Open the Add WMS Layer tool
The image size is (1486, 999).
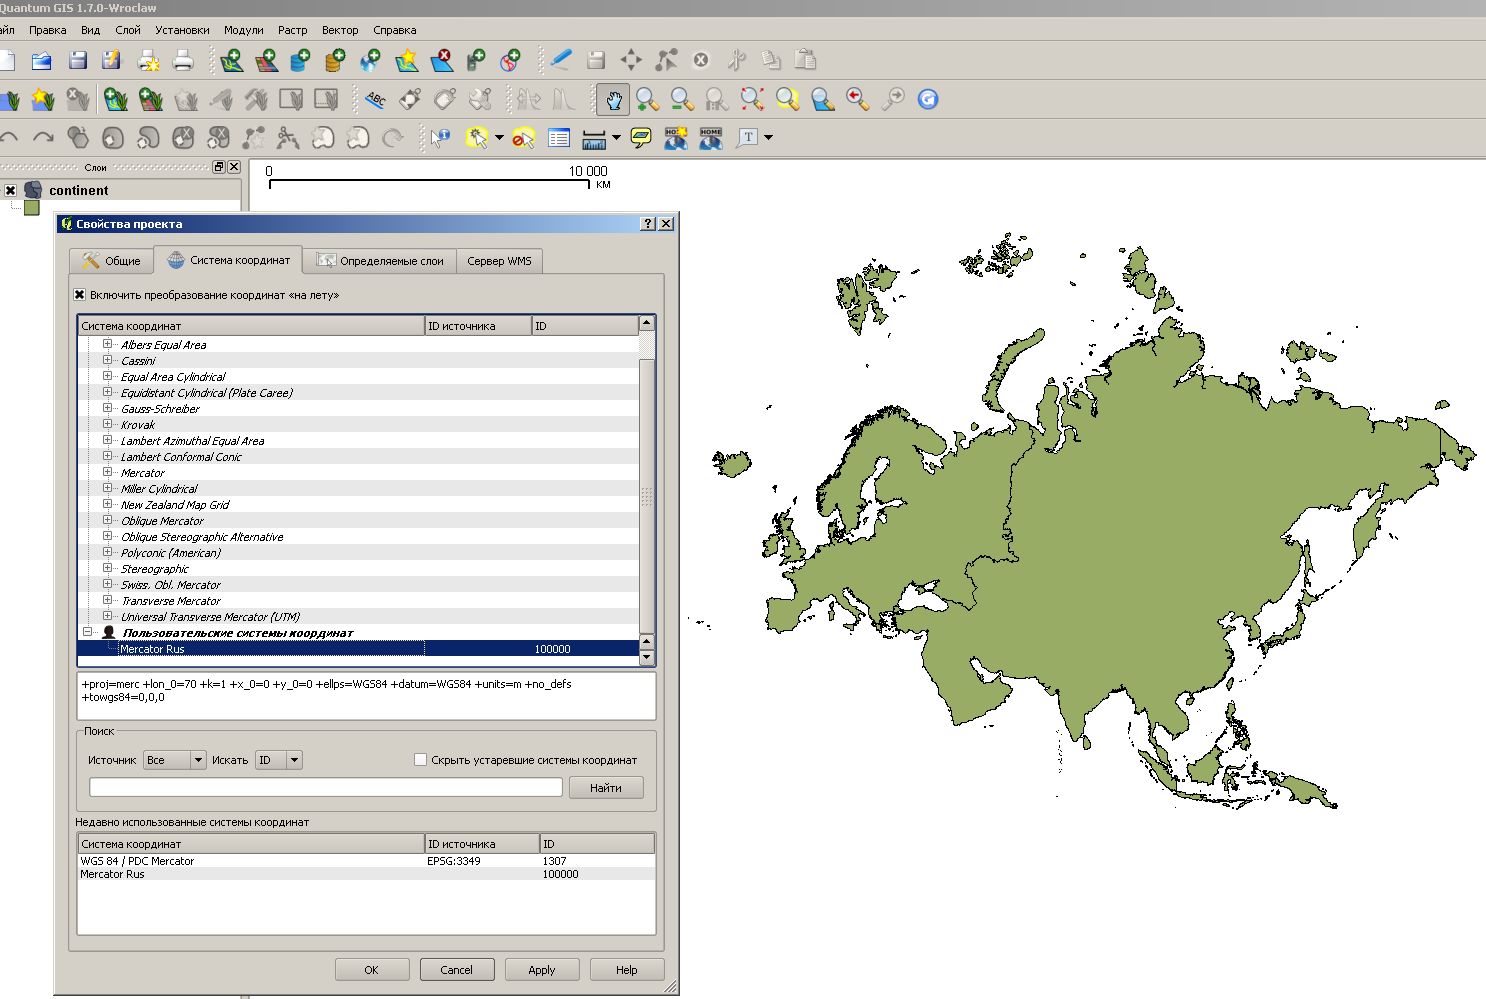369,60
